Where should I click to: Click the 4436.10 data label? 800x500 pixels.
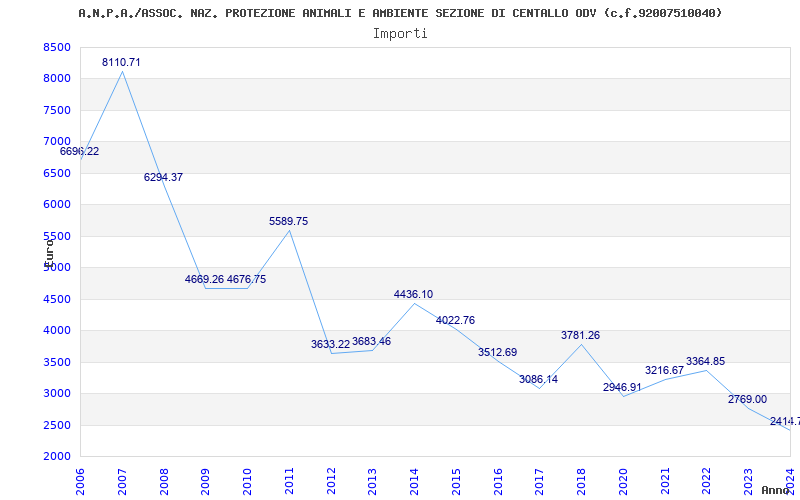coord(413,294)
